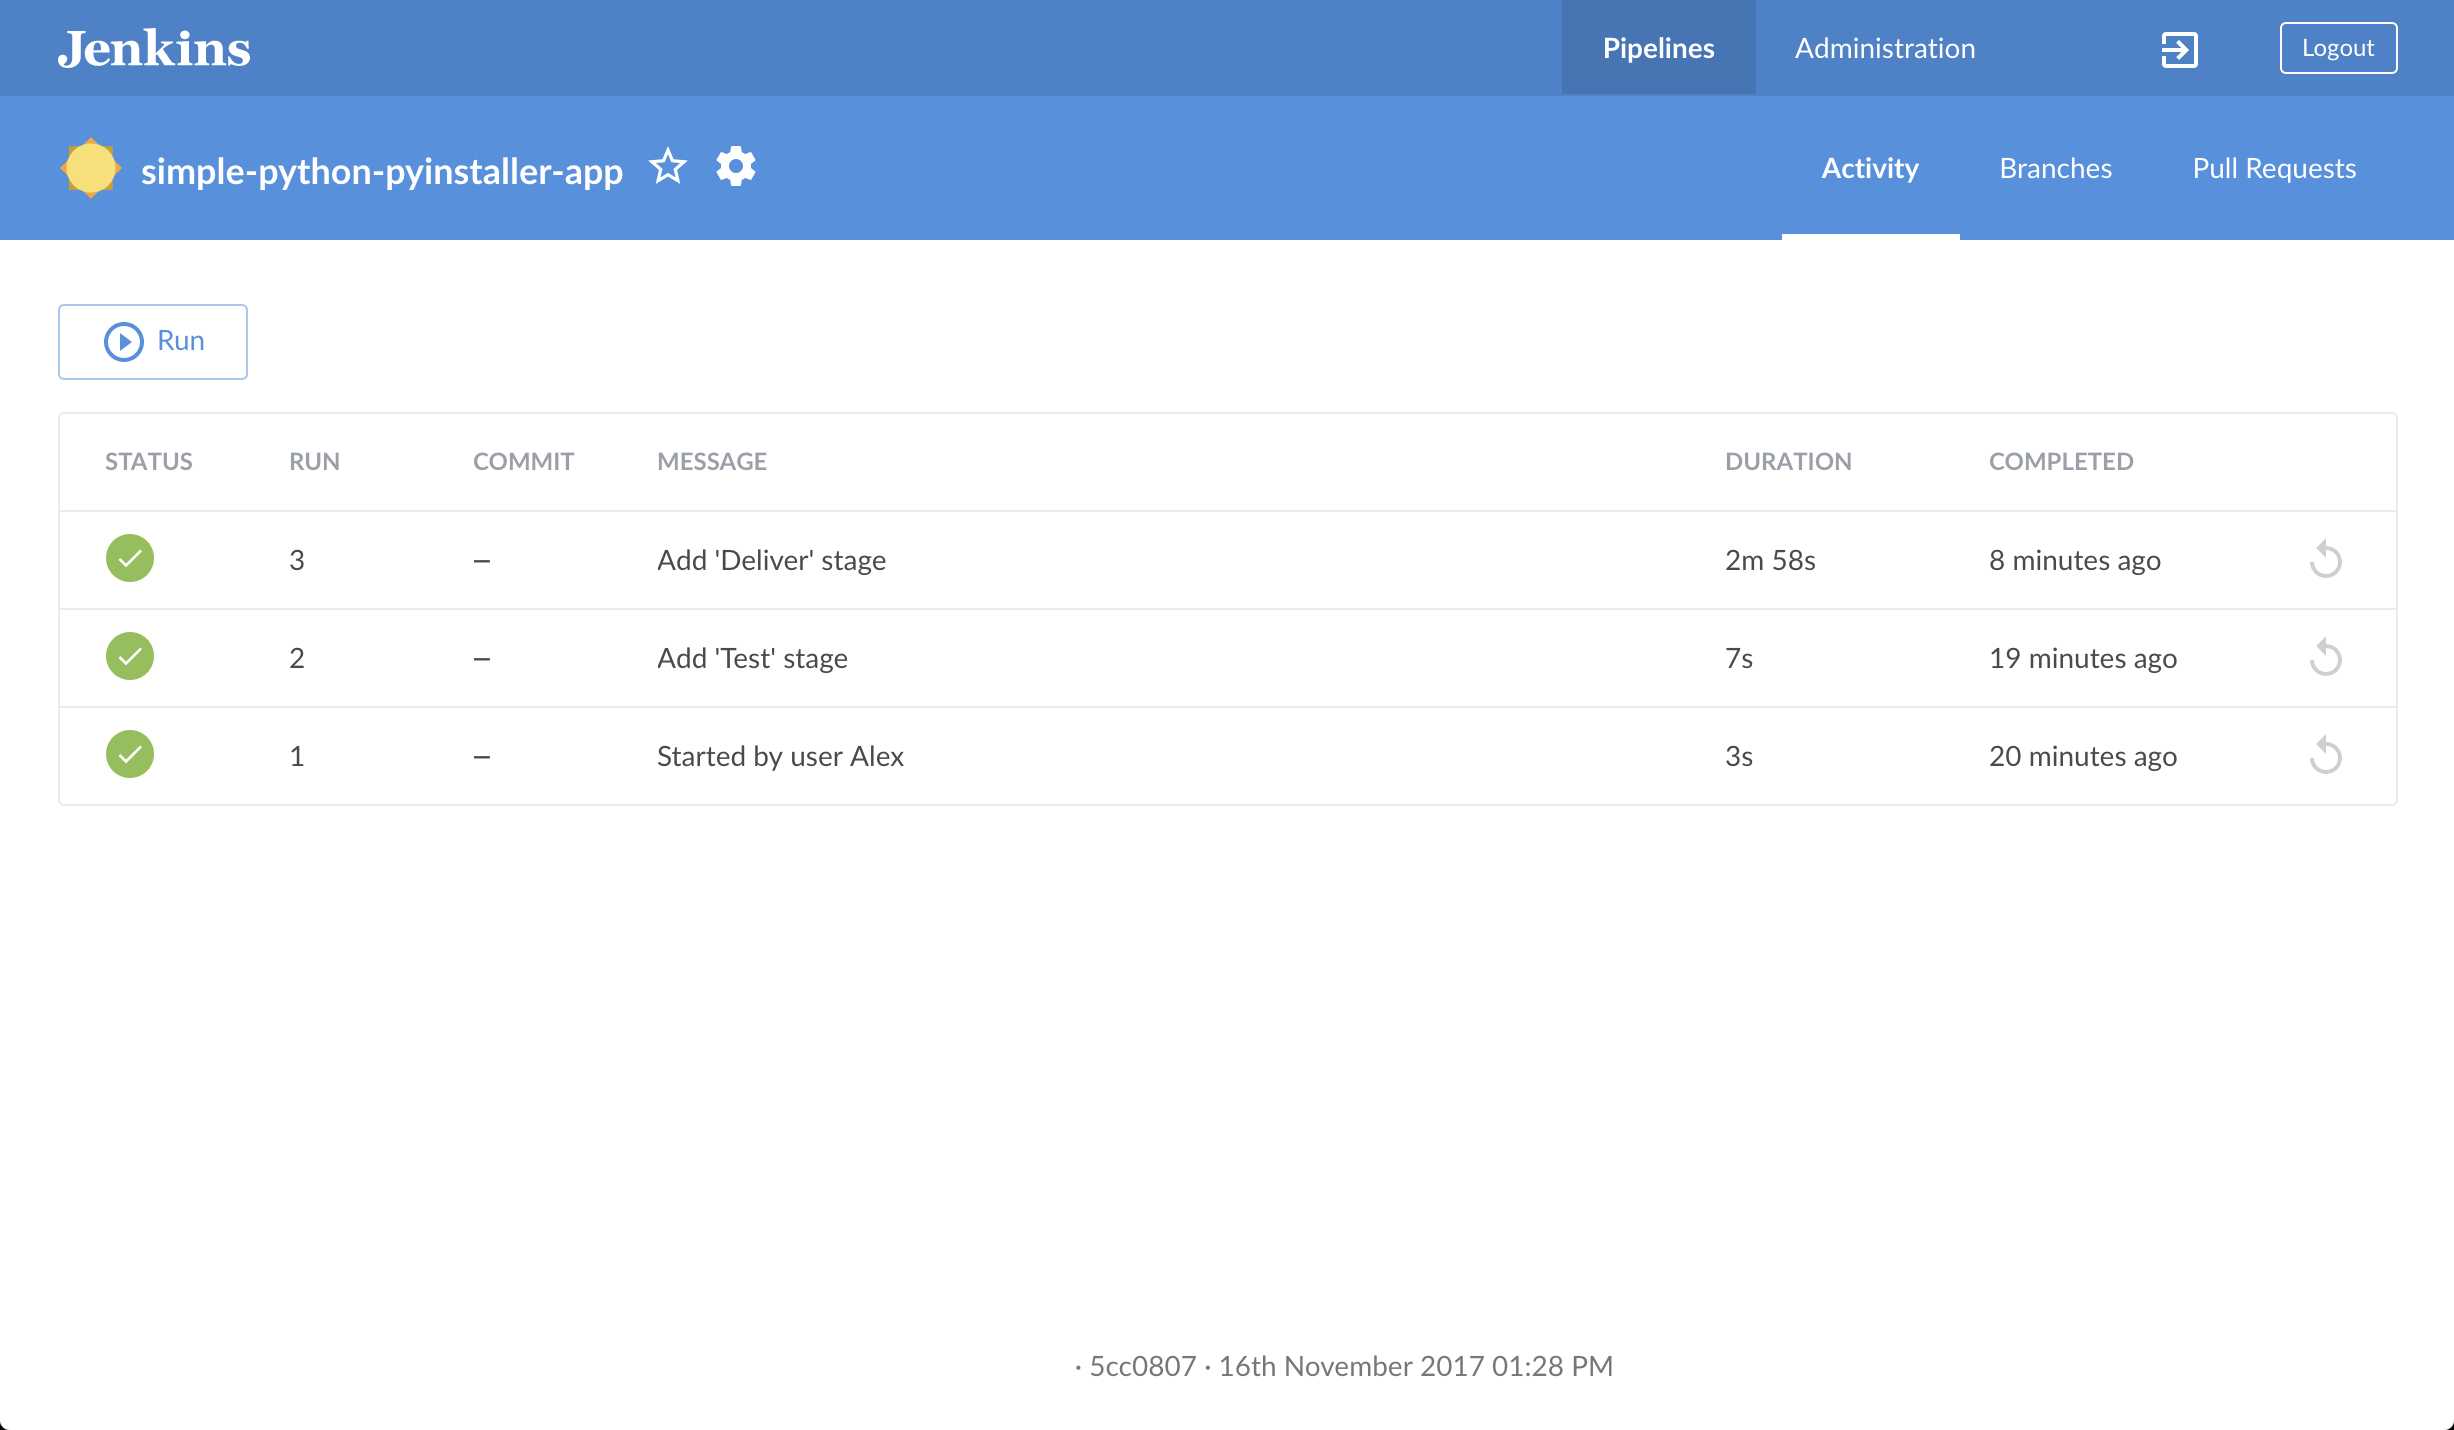Toggle success status checkbox for run 1
Image resolution: width=2454 pixels, height=1430 pixels.
(x=129, y=756)
